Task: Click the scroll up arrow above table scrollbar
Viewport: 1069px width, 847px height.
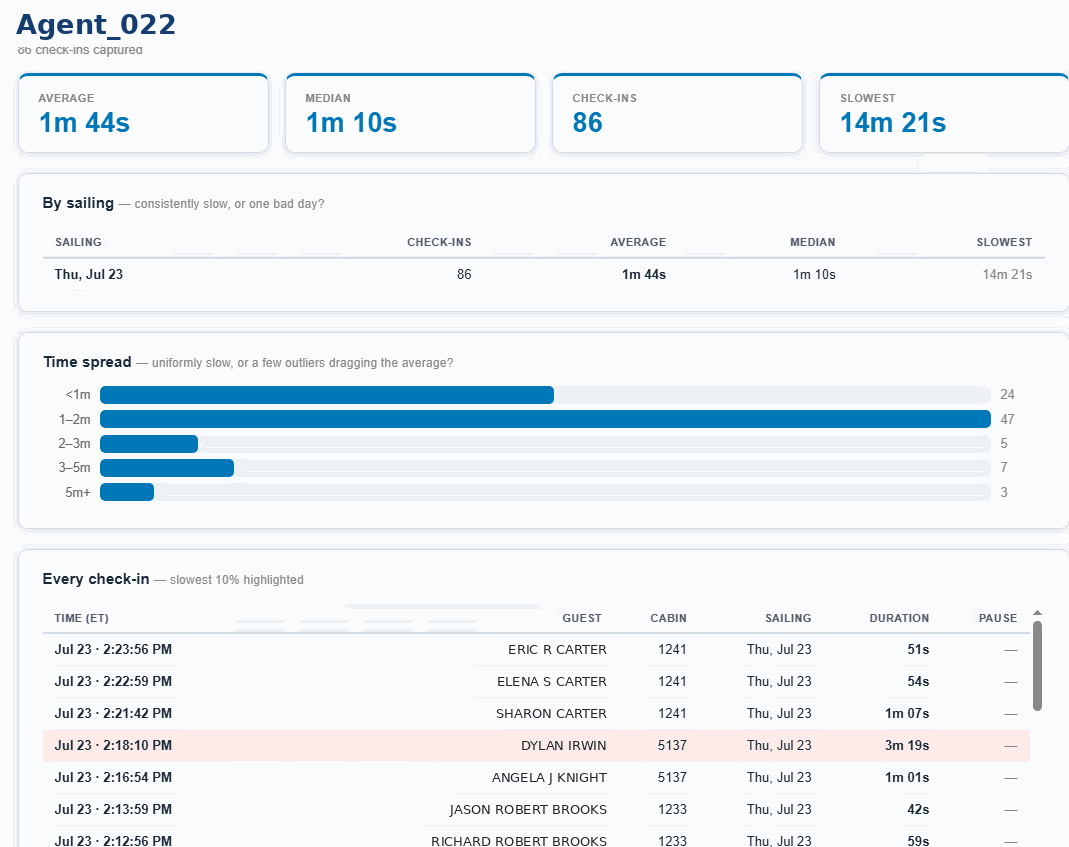Action: pyautogui.click(x=1037, y=612)
